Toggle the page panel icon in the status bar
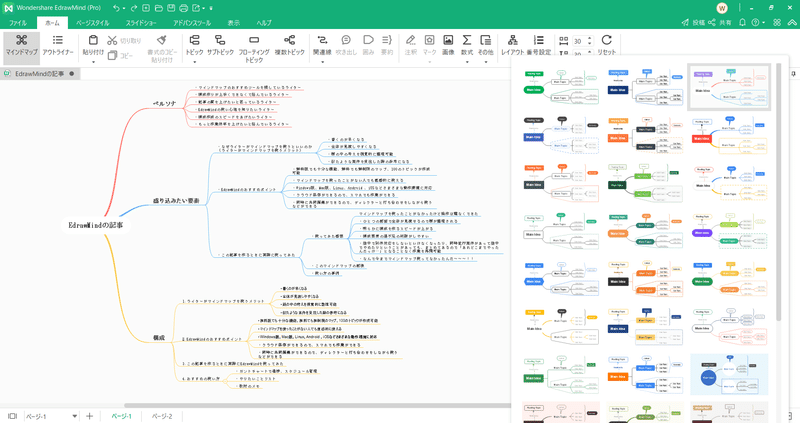 (x=12, y=416)
